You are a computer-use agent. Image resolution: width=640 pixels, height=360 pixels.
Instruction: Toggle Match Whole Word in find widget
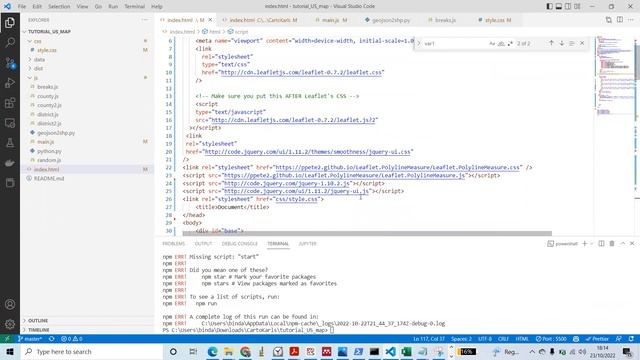[501, 43]
